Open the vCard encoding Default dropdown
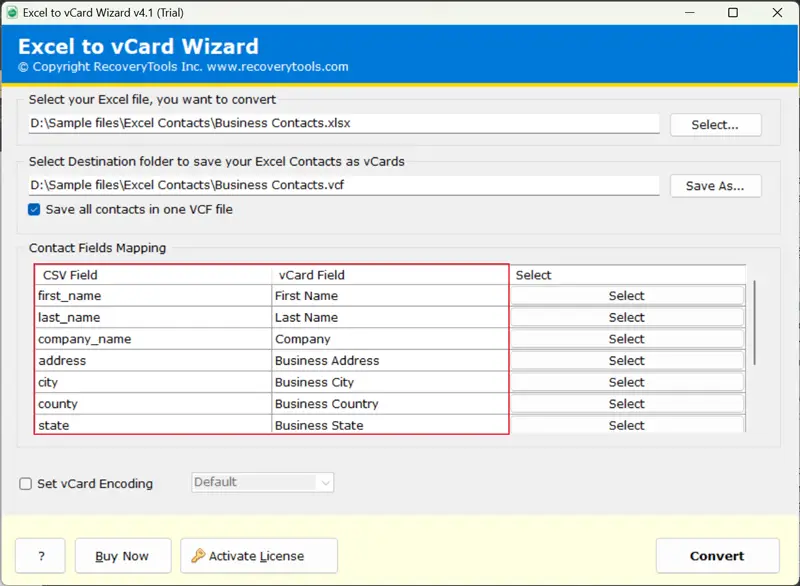 click(x=262, y=482)
